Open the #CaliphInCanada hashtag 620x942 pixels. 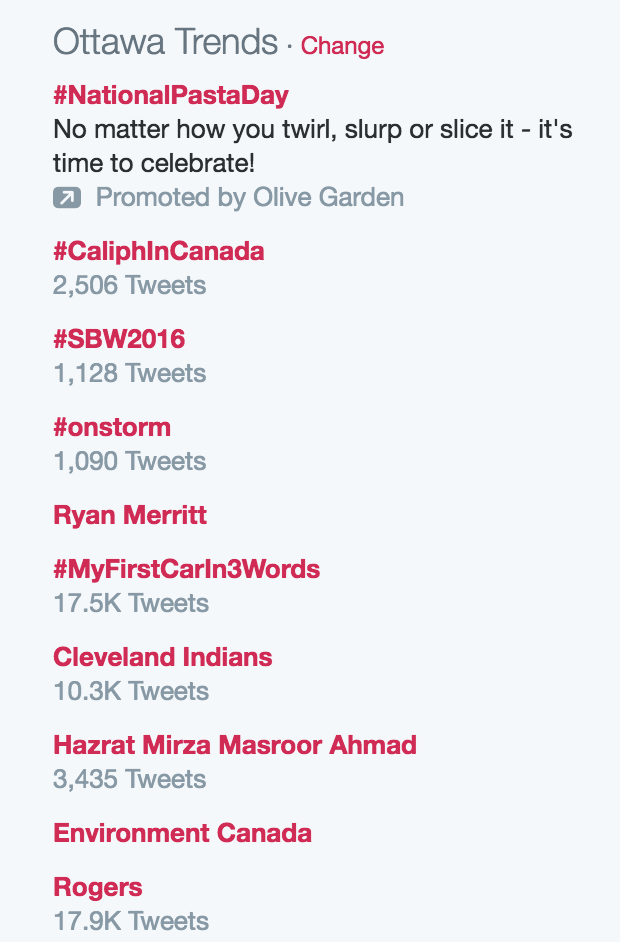pyautogui.click(x=158, y=251)
